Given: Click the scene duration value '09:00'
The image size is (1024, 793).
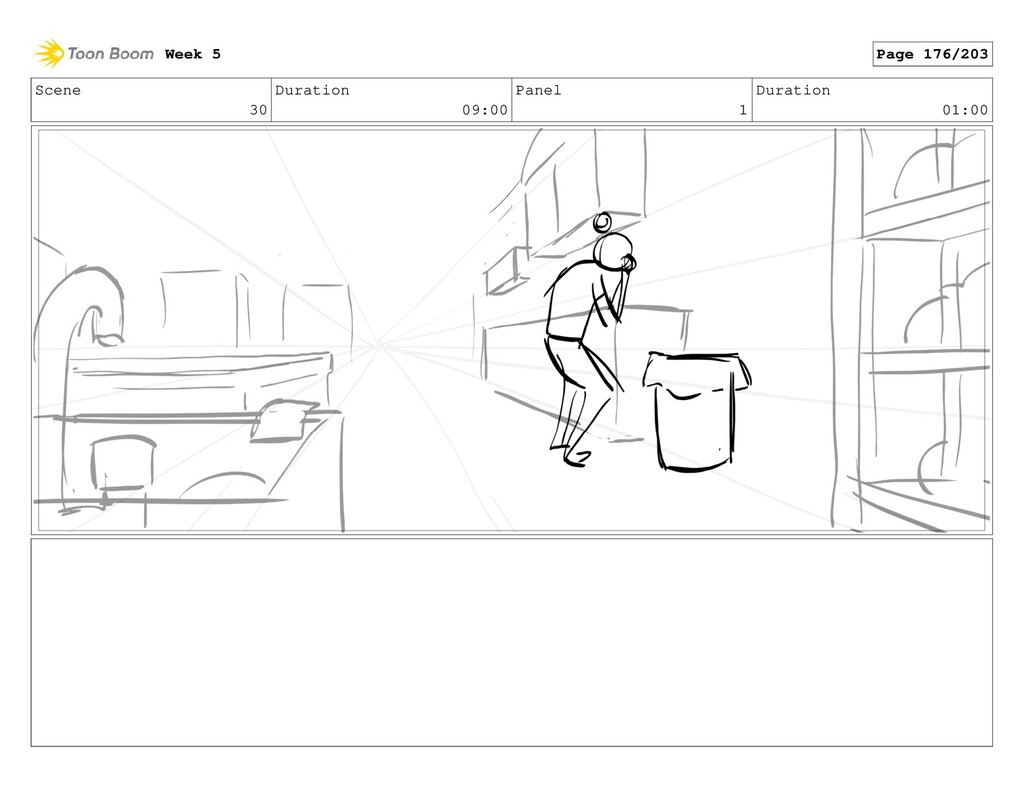Looking at the screenshot, I should 485,110.
